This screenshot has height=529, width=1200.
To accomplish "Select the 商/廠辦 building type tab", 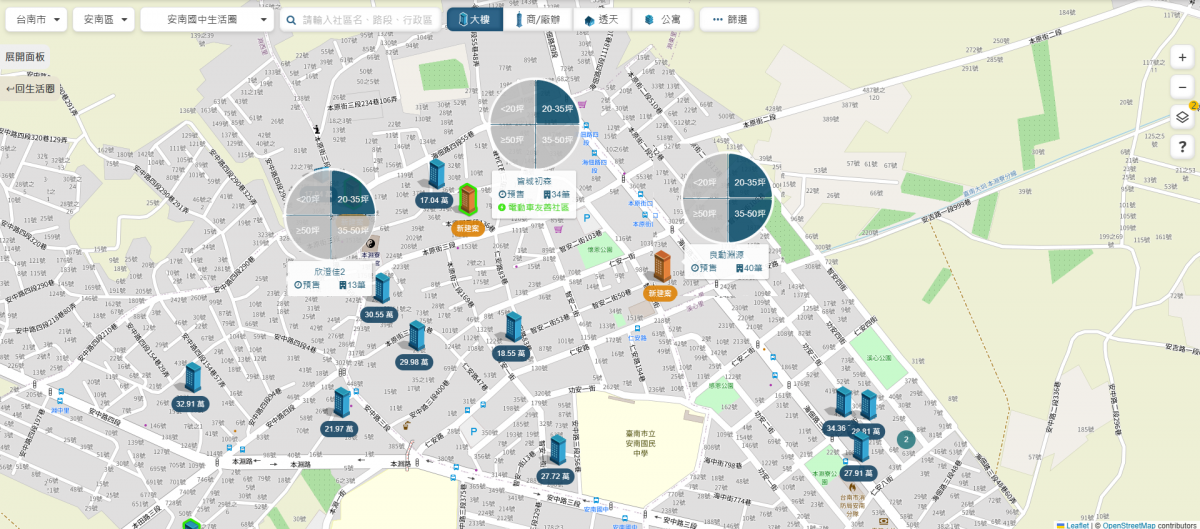I will click(538, 20).
